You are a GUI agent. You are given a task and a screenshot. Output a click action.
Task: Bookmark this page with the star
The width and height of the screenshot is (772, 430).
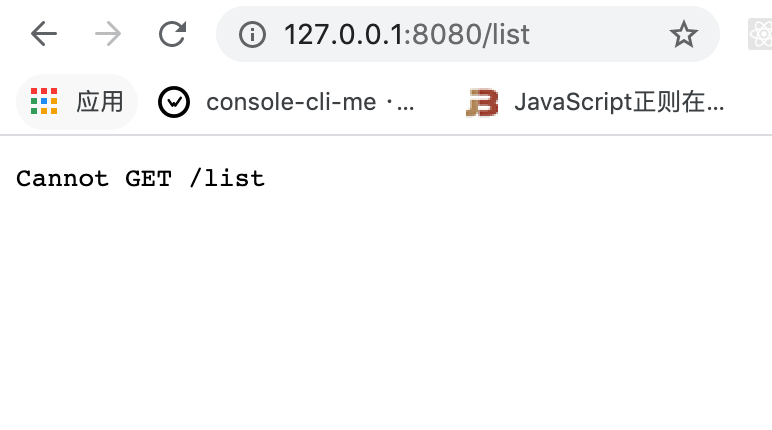[683, 35]
